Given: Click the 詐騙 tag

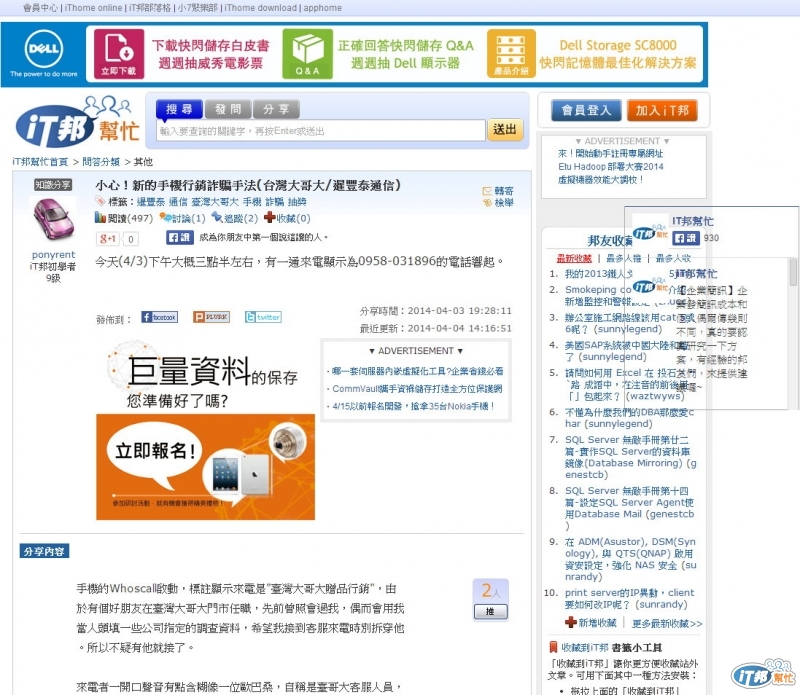Looking at the screenshot, I should 274,202.
